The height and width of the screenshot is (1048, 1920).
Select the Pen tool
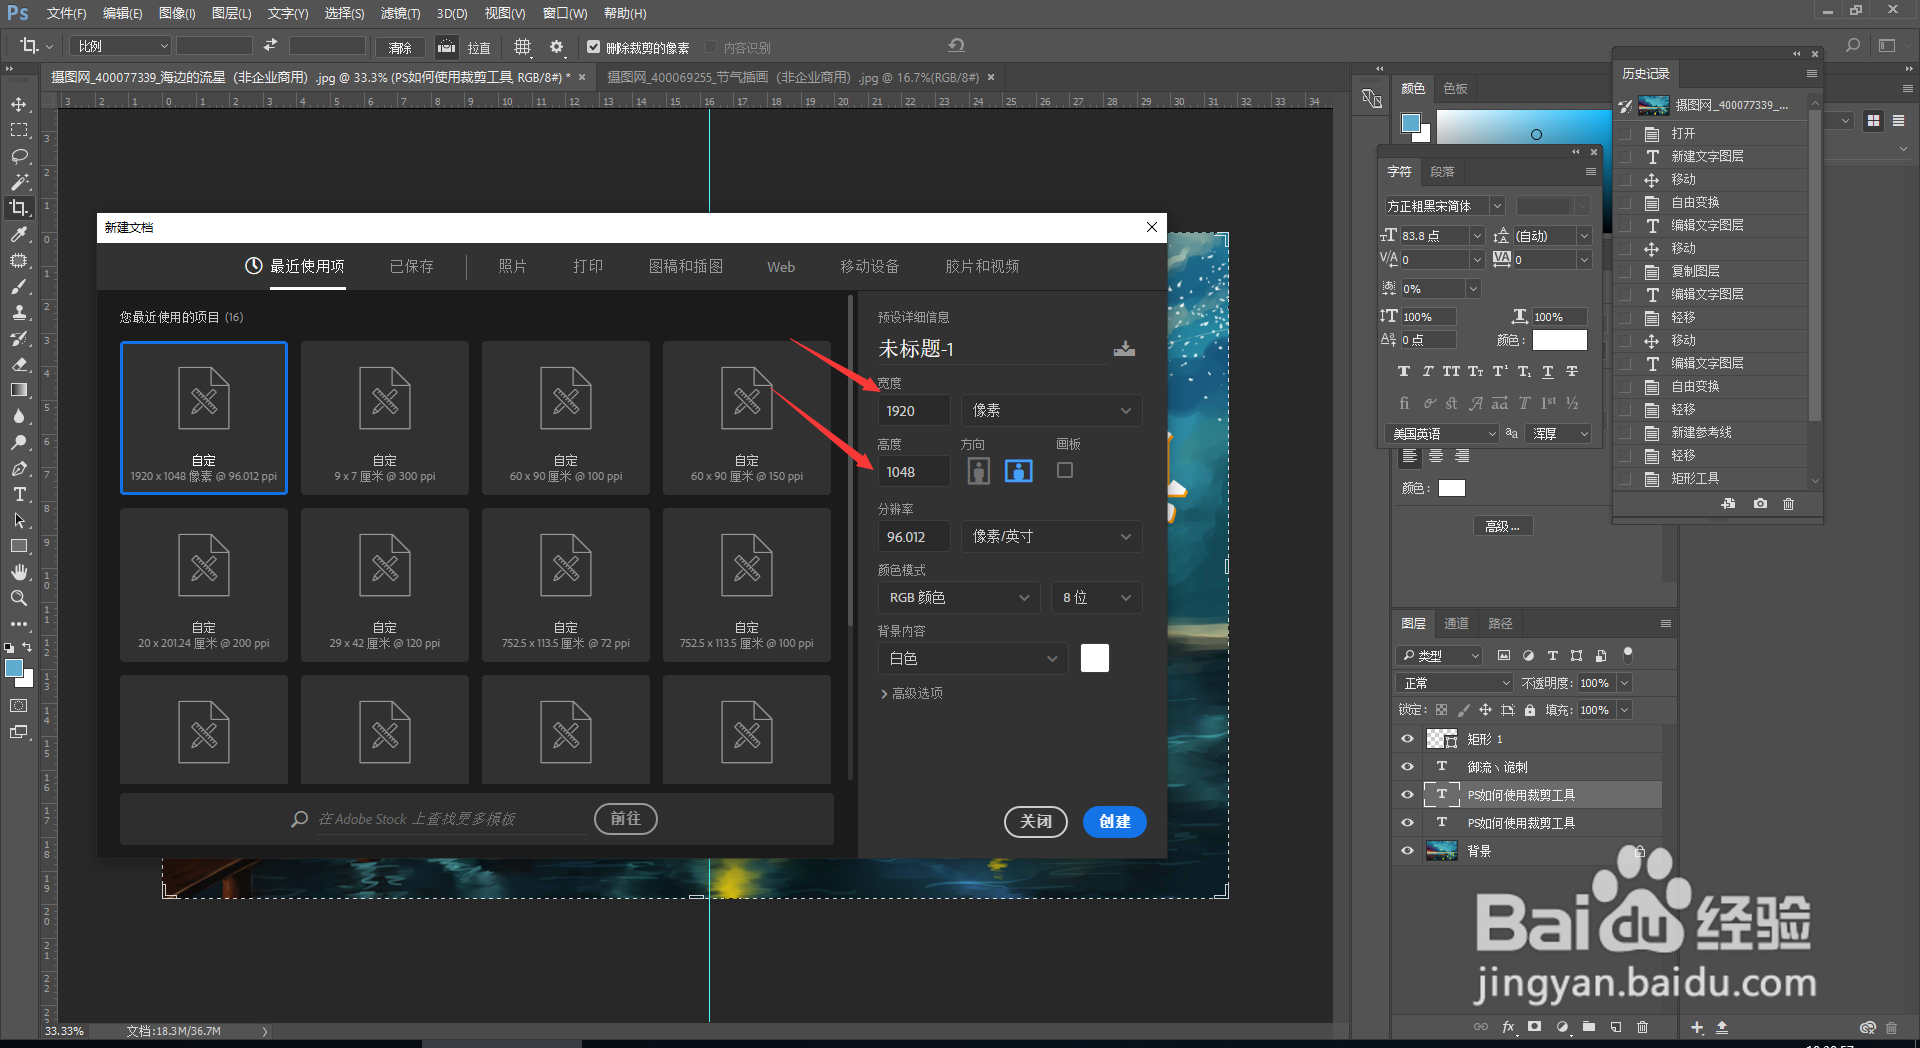coord(19,468)
